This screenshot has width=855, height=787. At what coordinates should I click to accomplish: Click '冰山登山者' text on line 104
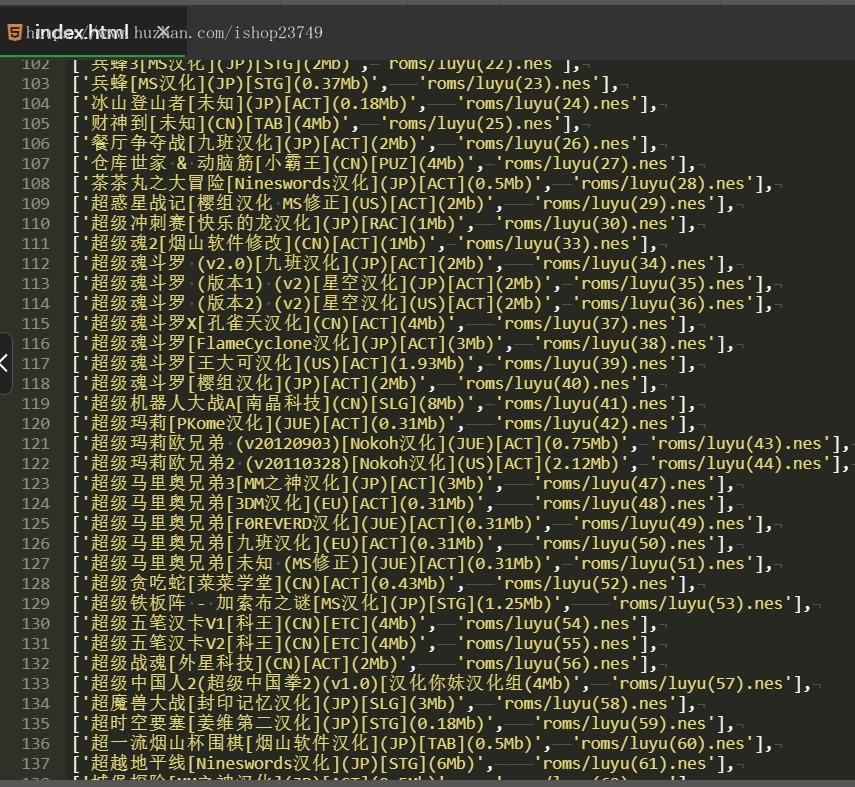point(139,104)
